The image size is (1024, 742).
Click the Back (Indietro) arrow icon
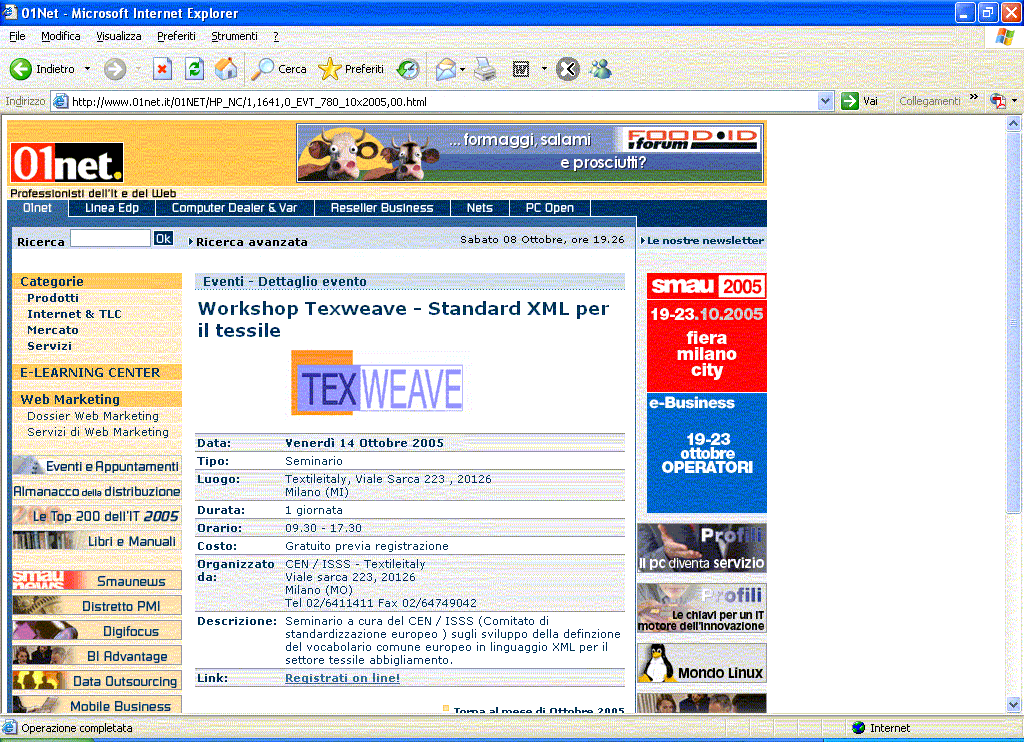click(20, 69)
